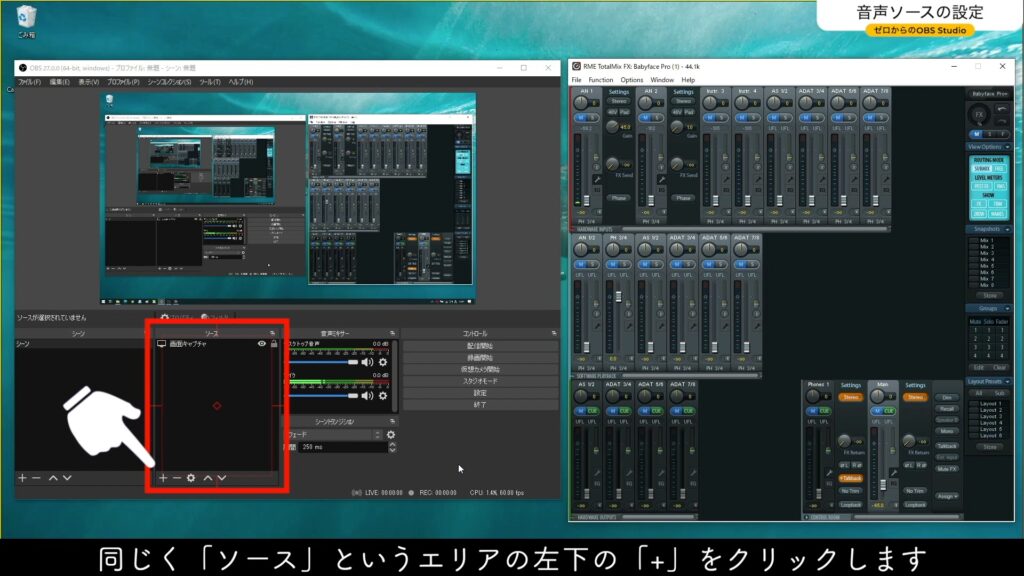Move scene up in OBS Scenes panel
Viewport: 1024px width, 576px height.
pyautogui.click(x=53, y=478)
